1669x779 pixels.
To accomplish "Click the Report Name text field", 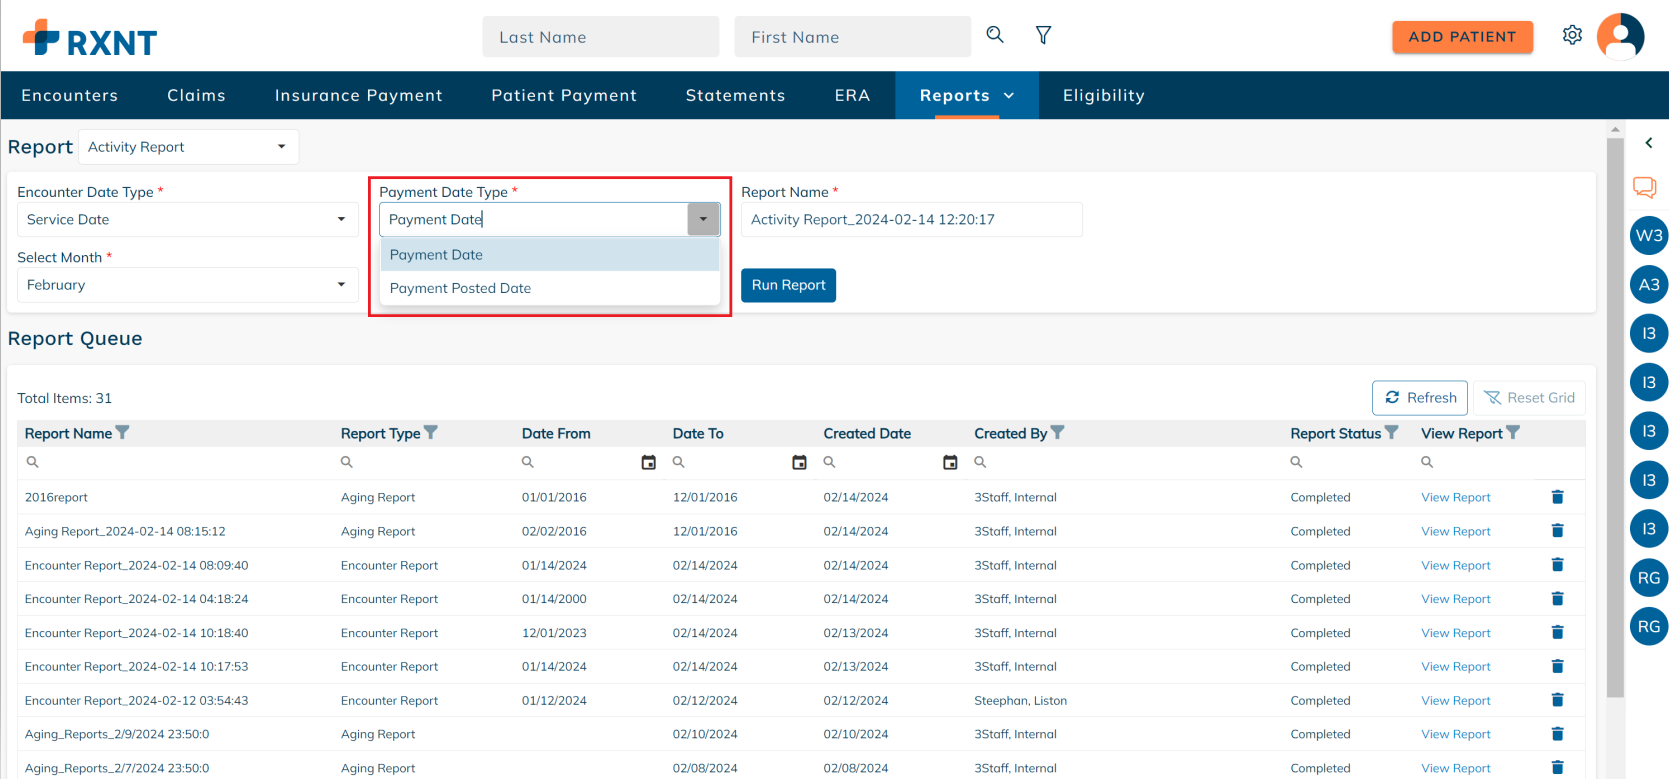I will (x=910, y=220).
